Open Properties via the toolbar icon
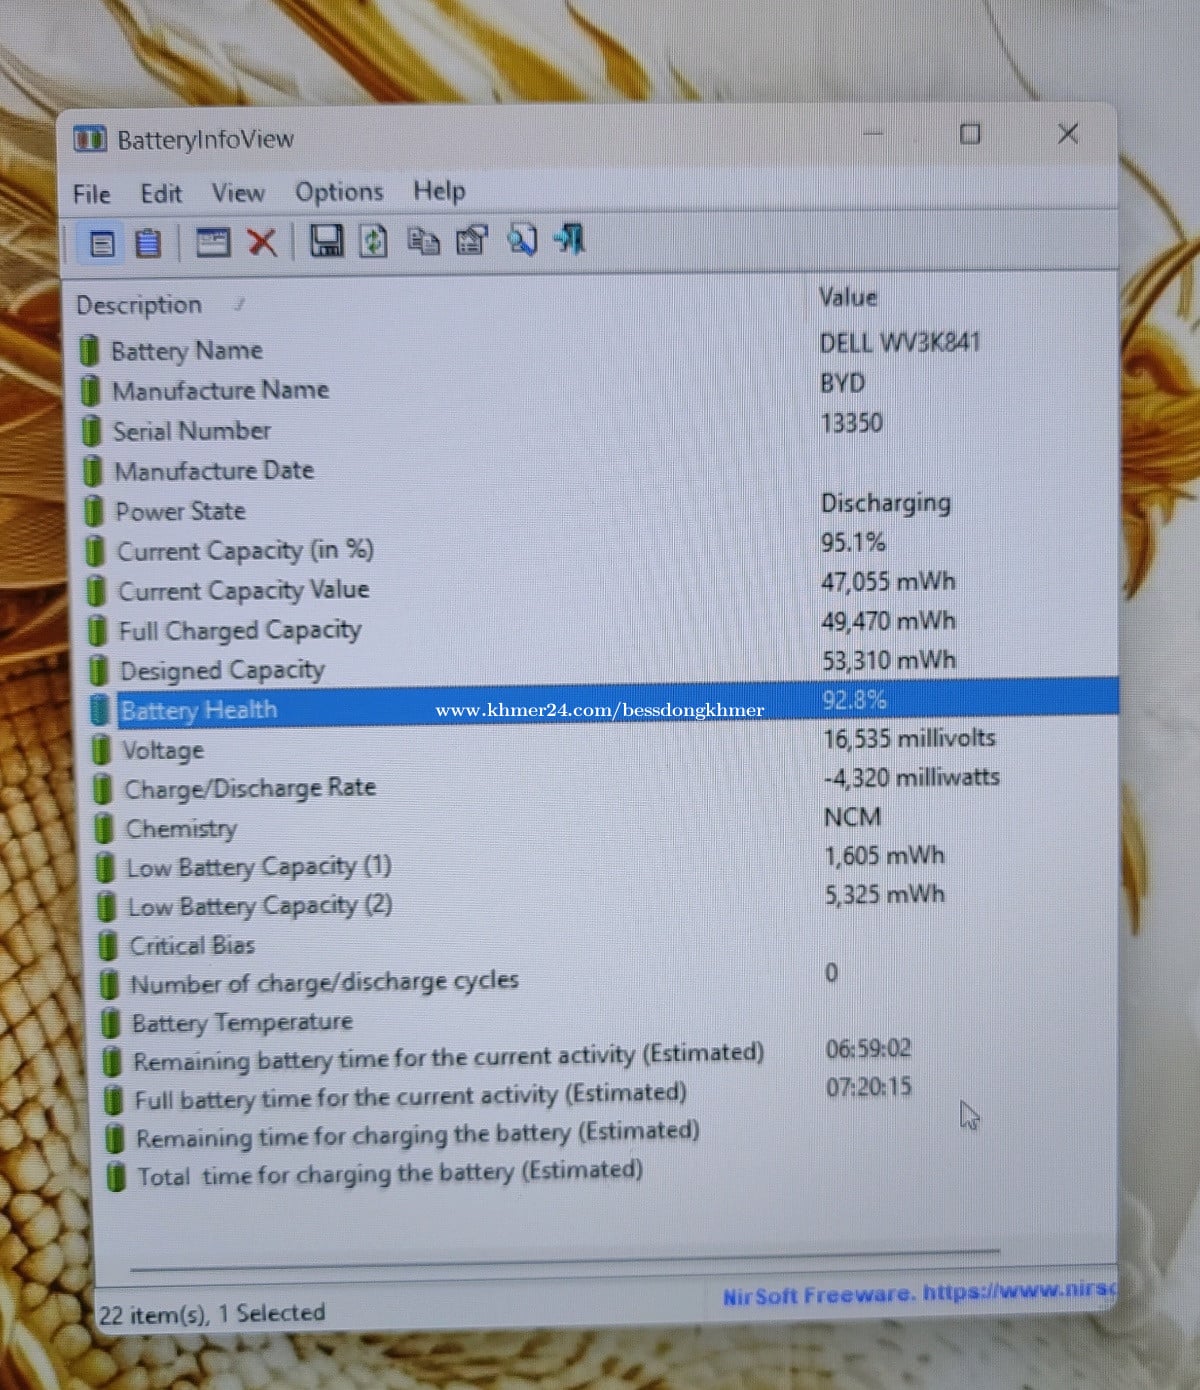The width and height of the screenshot is (1200, 1390). 471,240
